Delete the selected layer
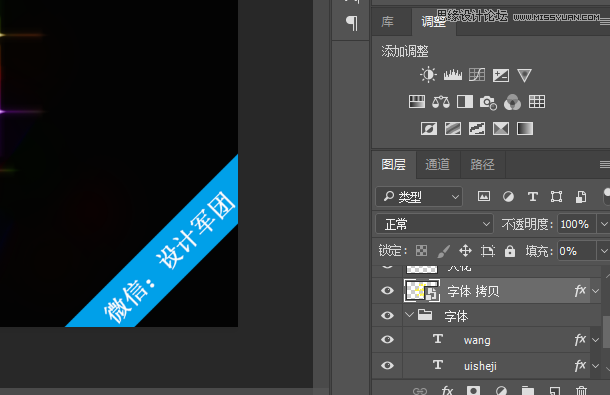Image resolution: width=610 pixels, height=395 pixels. coord(581,390)
